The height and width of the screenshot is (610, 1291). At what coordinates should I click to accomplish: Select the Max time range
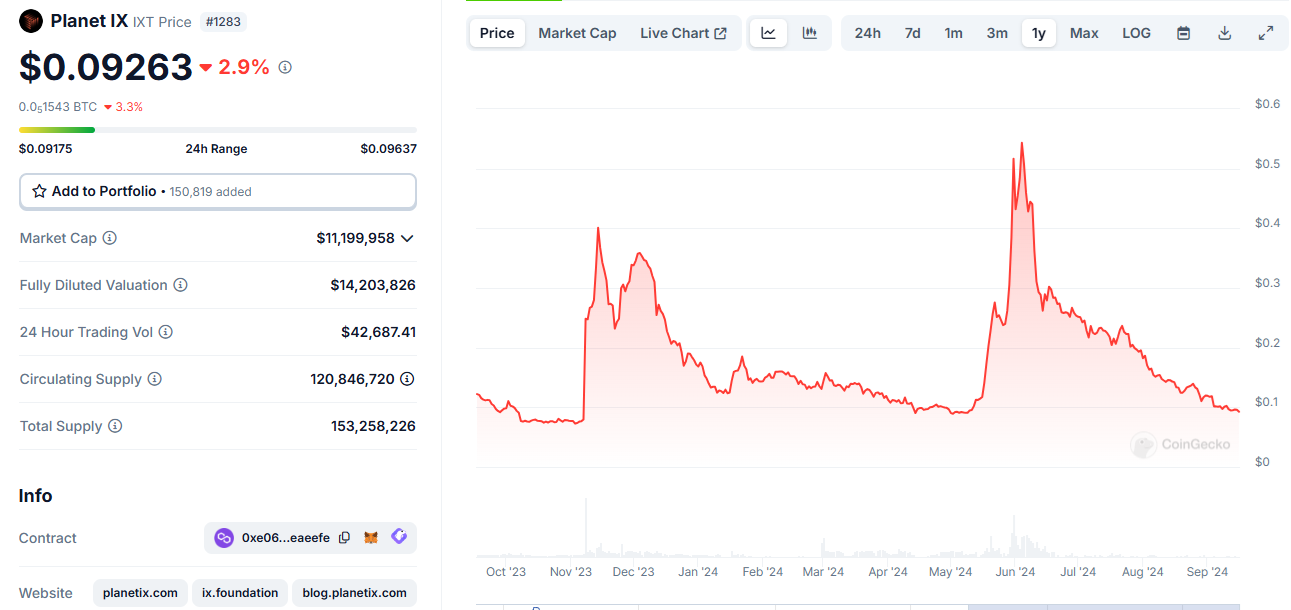point(1084,33)
